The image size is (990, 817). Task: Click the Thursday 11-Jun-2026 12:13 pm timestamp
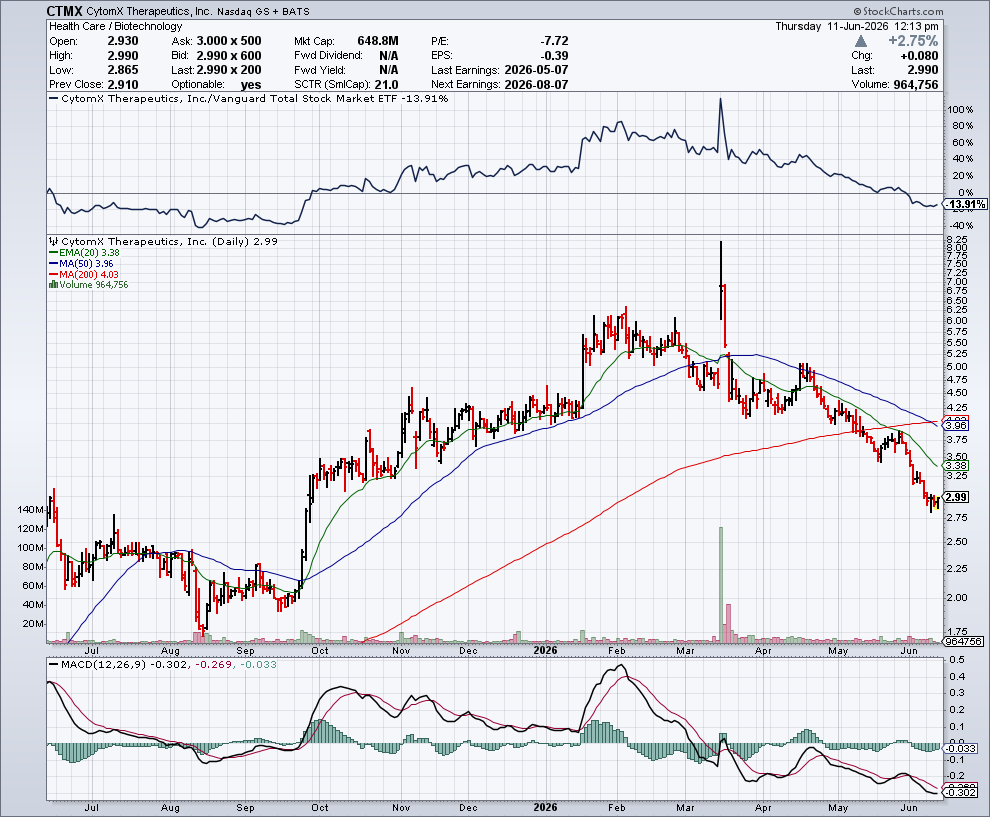tap(857, 26)
